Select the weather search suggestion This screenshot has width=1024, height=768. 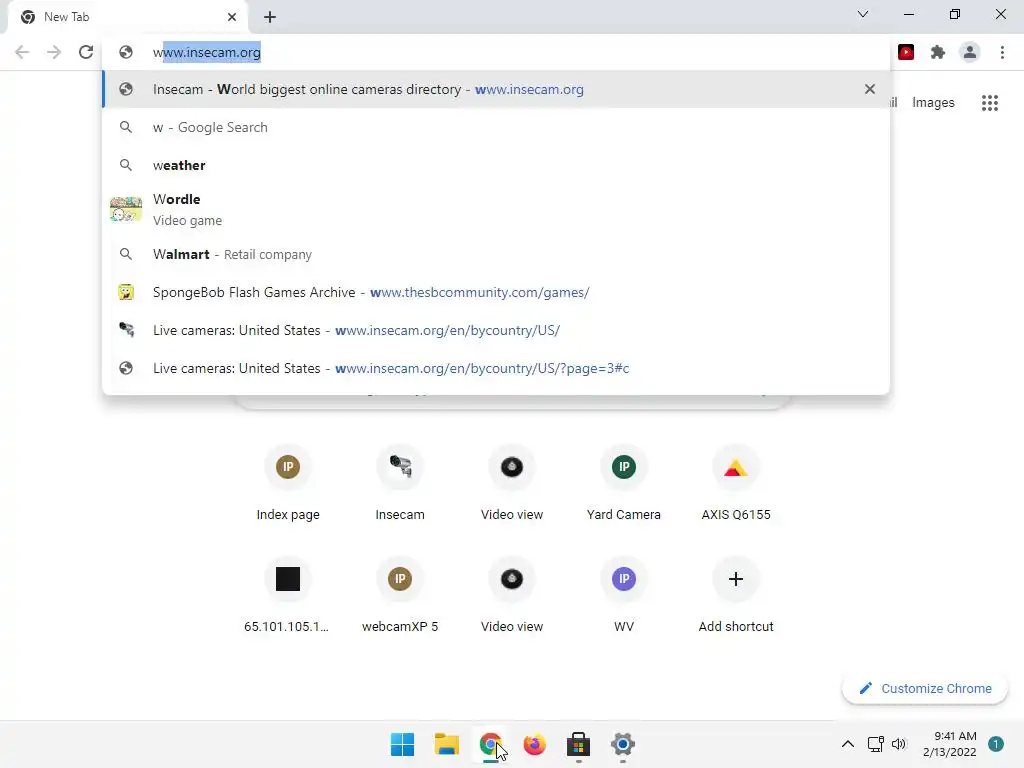pyautogui.click(x=496, y=165)
